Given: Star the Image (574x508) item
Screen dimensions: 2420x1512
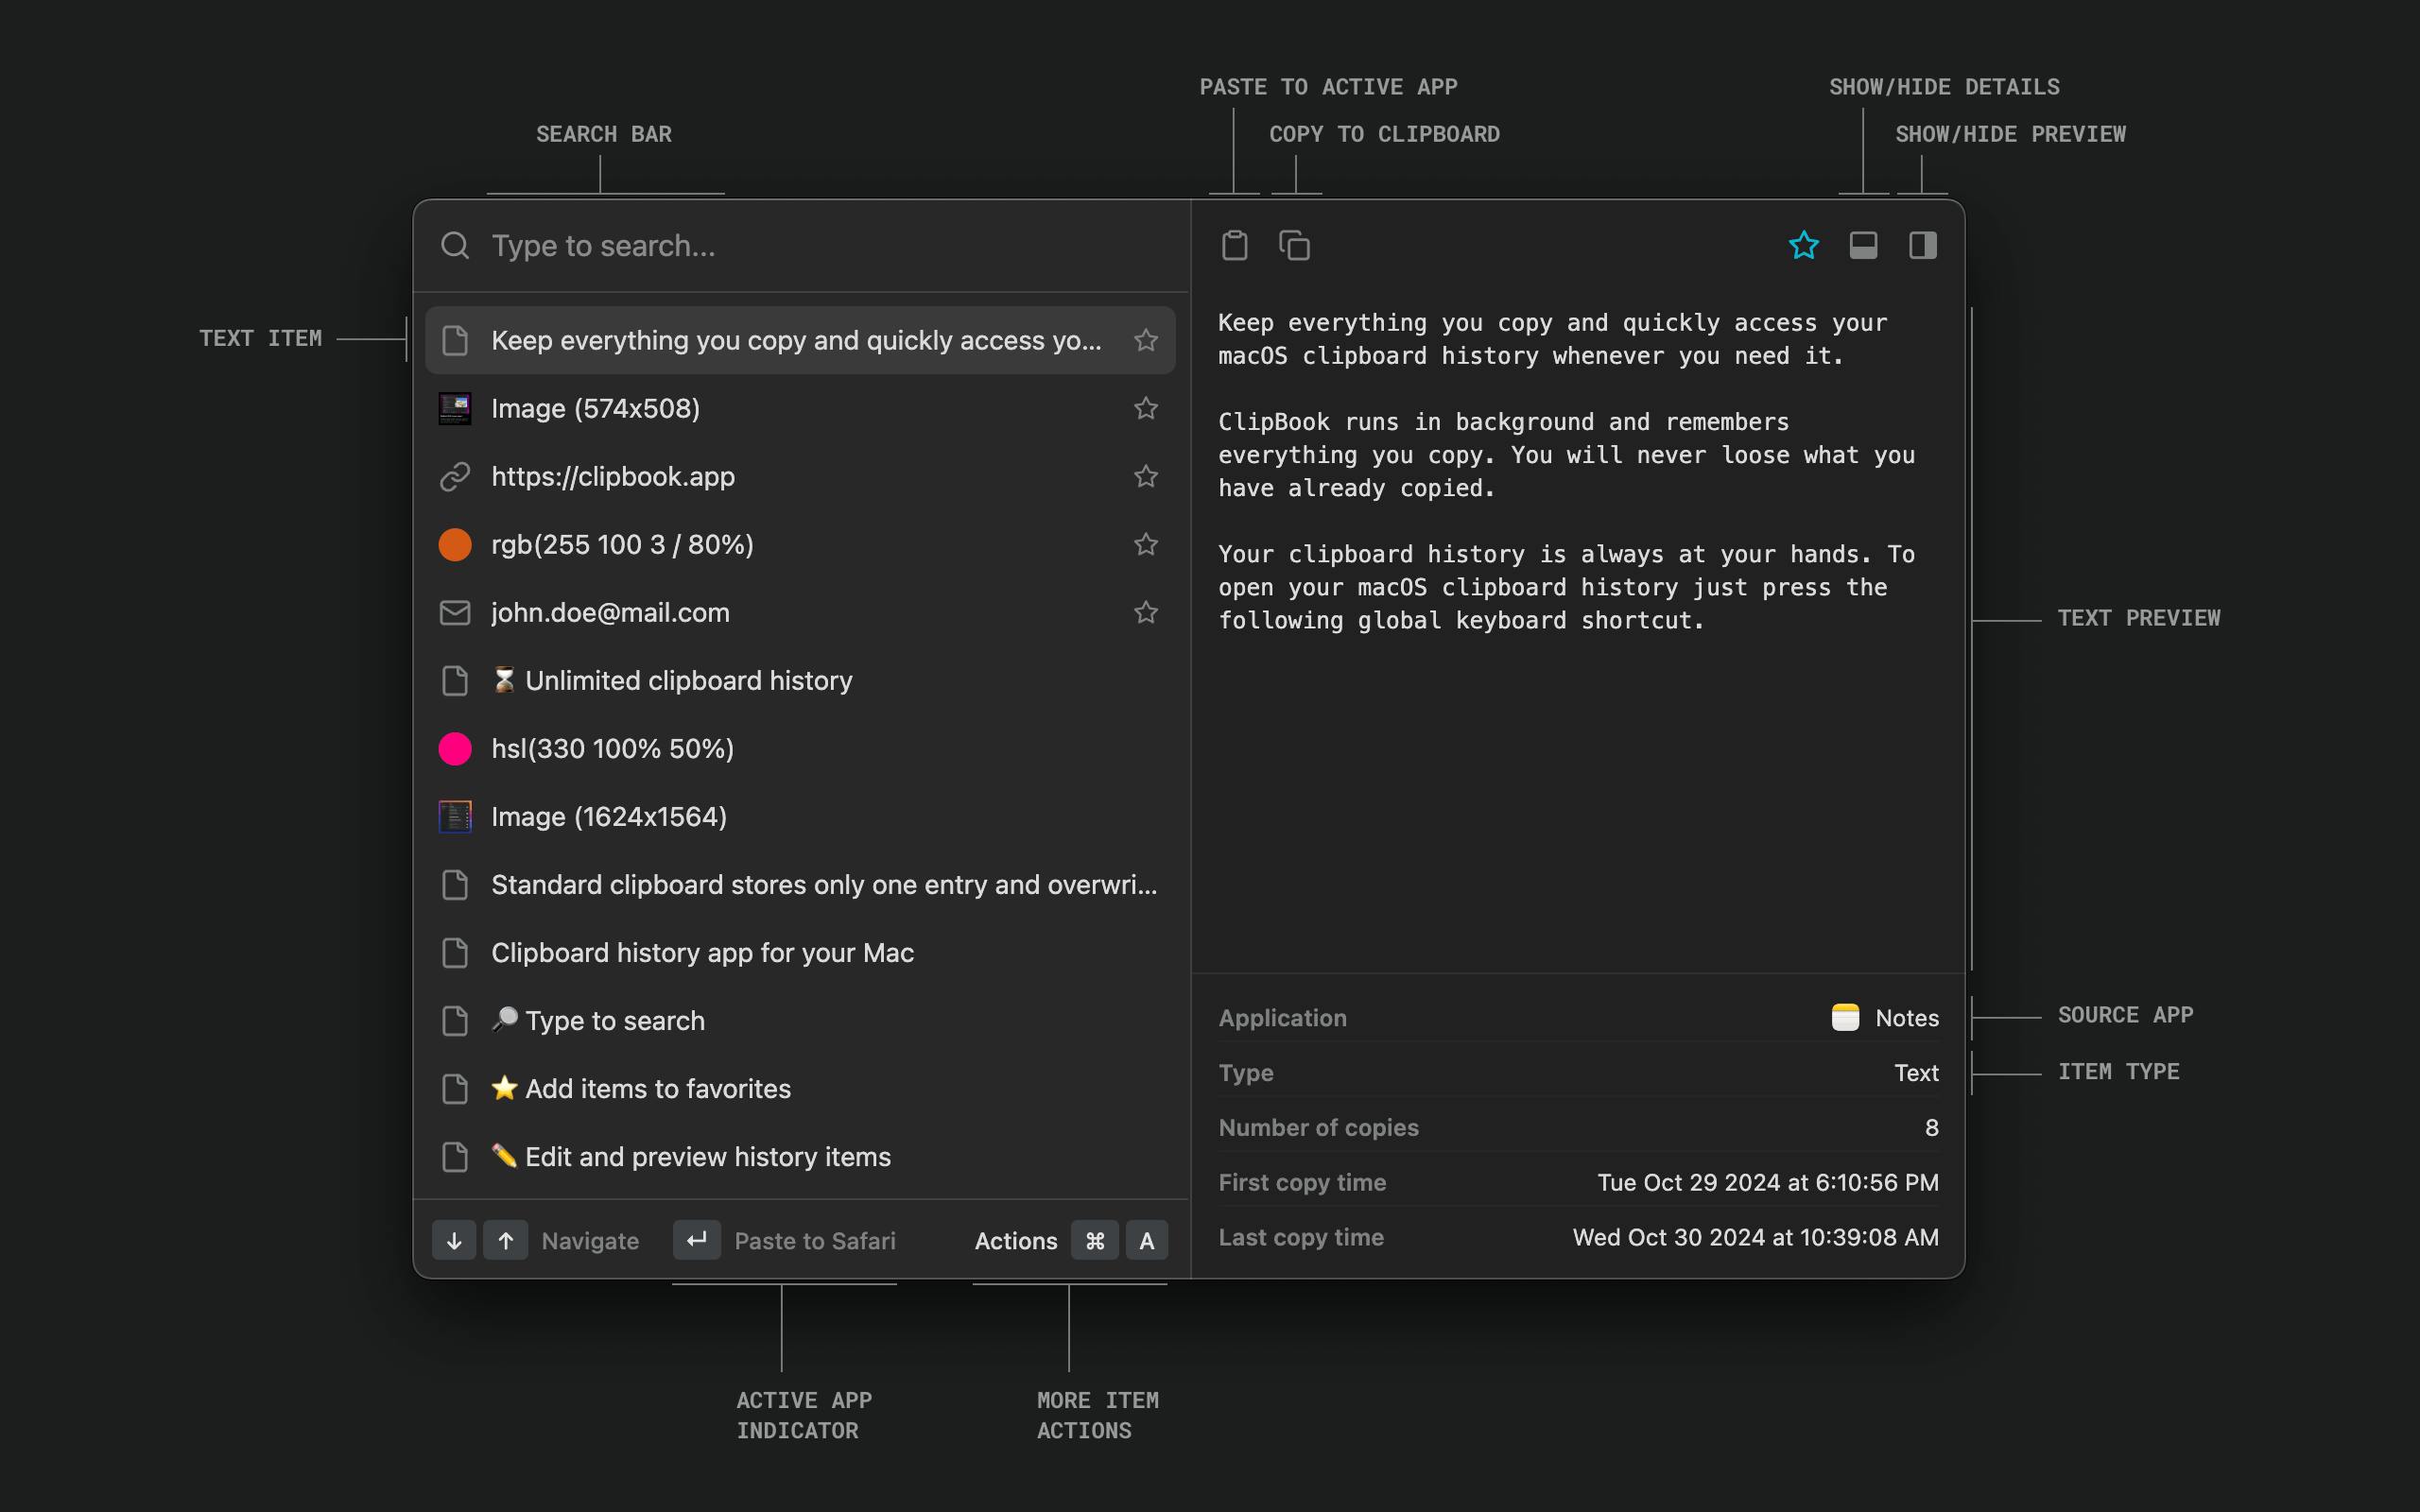Looking at the screenshot, I should 1146,408.
